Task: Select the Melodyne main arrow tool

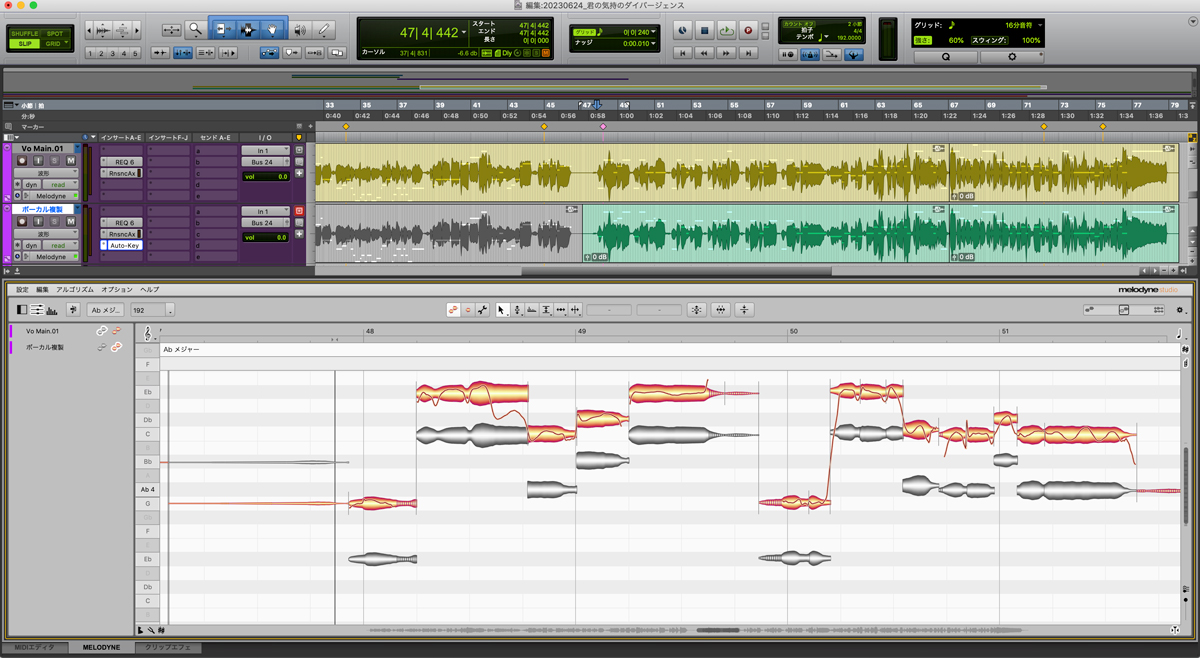Action: [503, 310]
